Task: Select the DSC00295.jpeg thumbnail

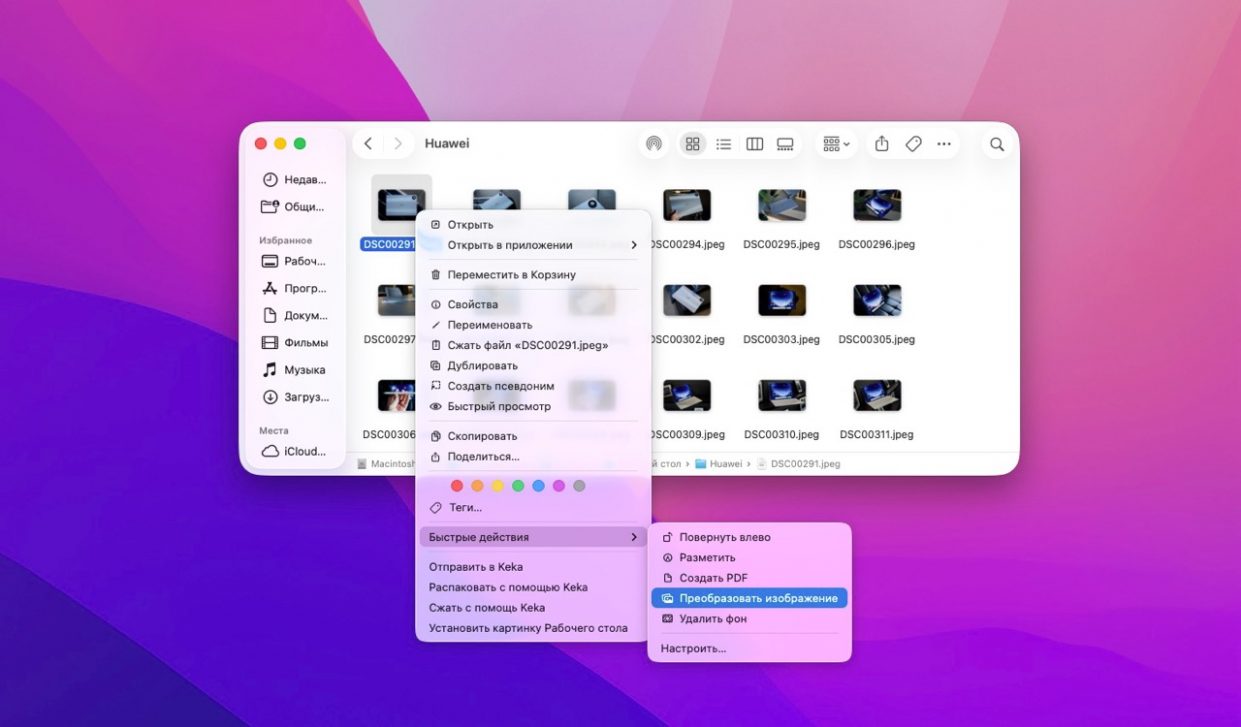Action: (782, 206)
